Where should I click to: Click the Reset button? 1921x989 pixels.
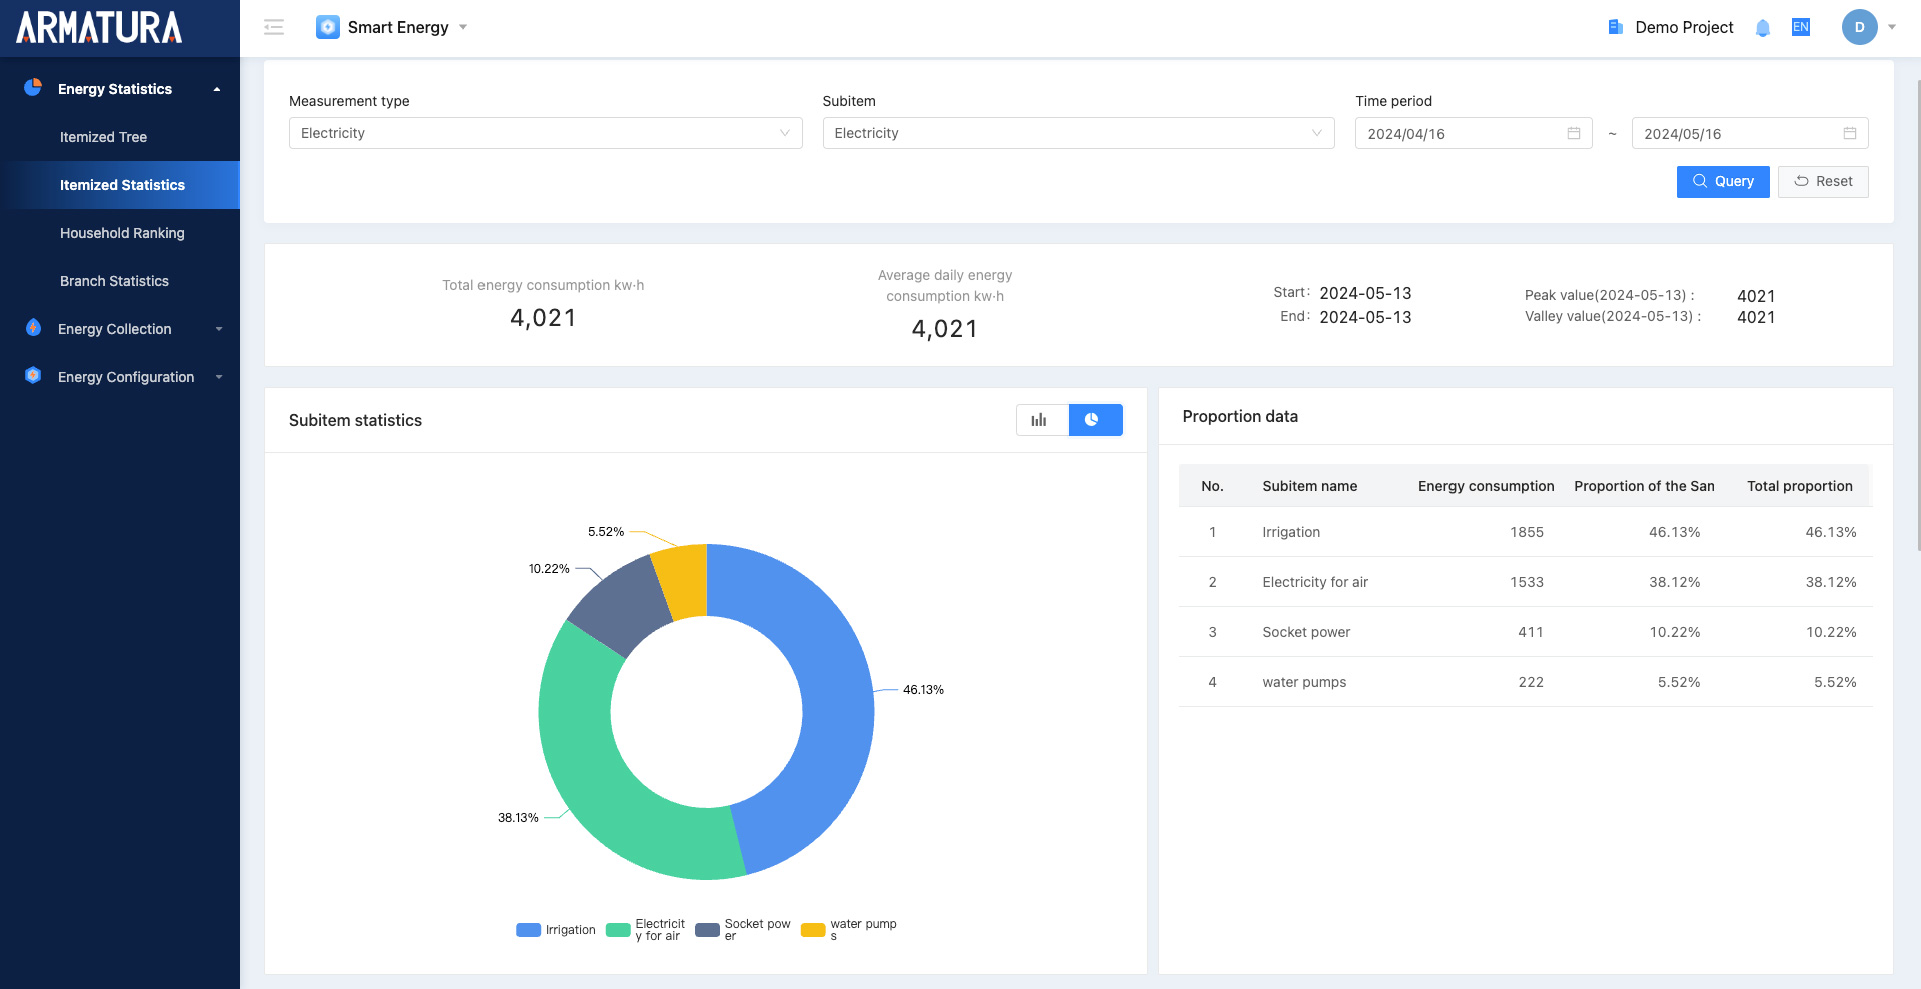[x=1822, y=181]
